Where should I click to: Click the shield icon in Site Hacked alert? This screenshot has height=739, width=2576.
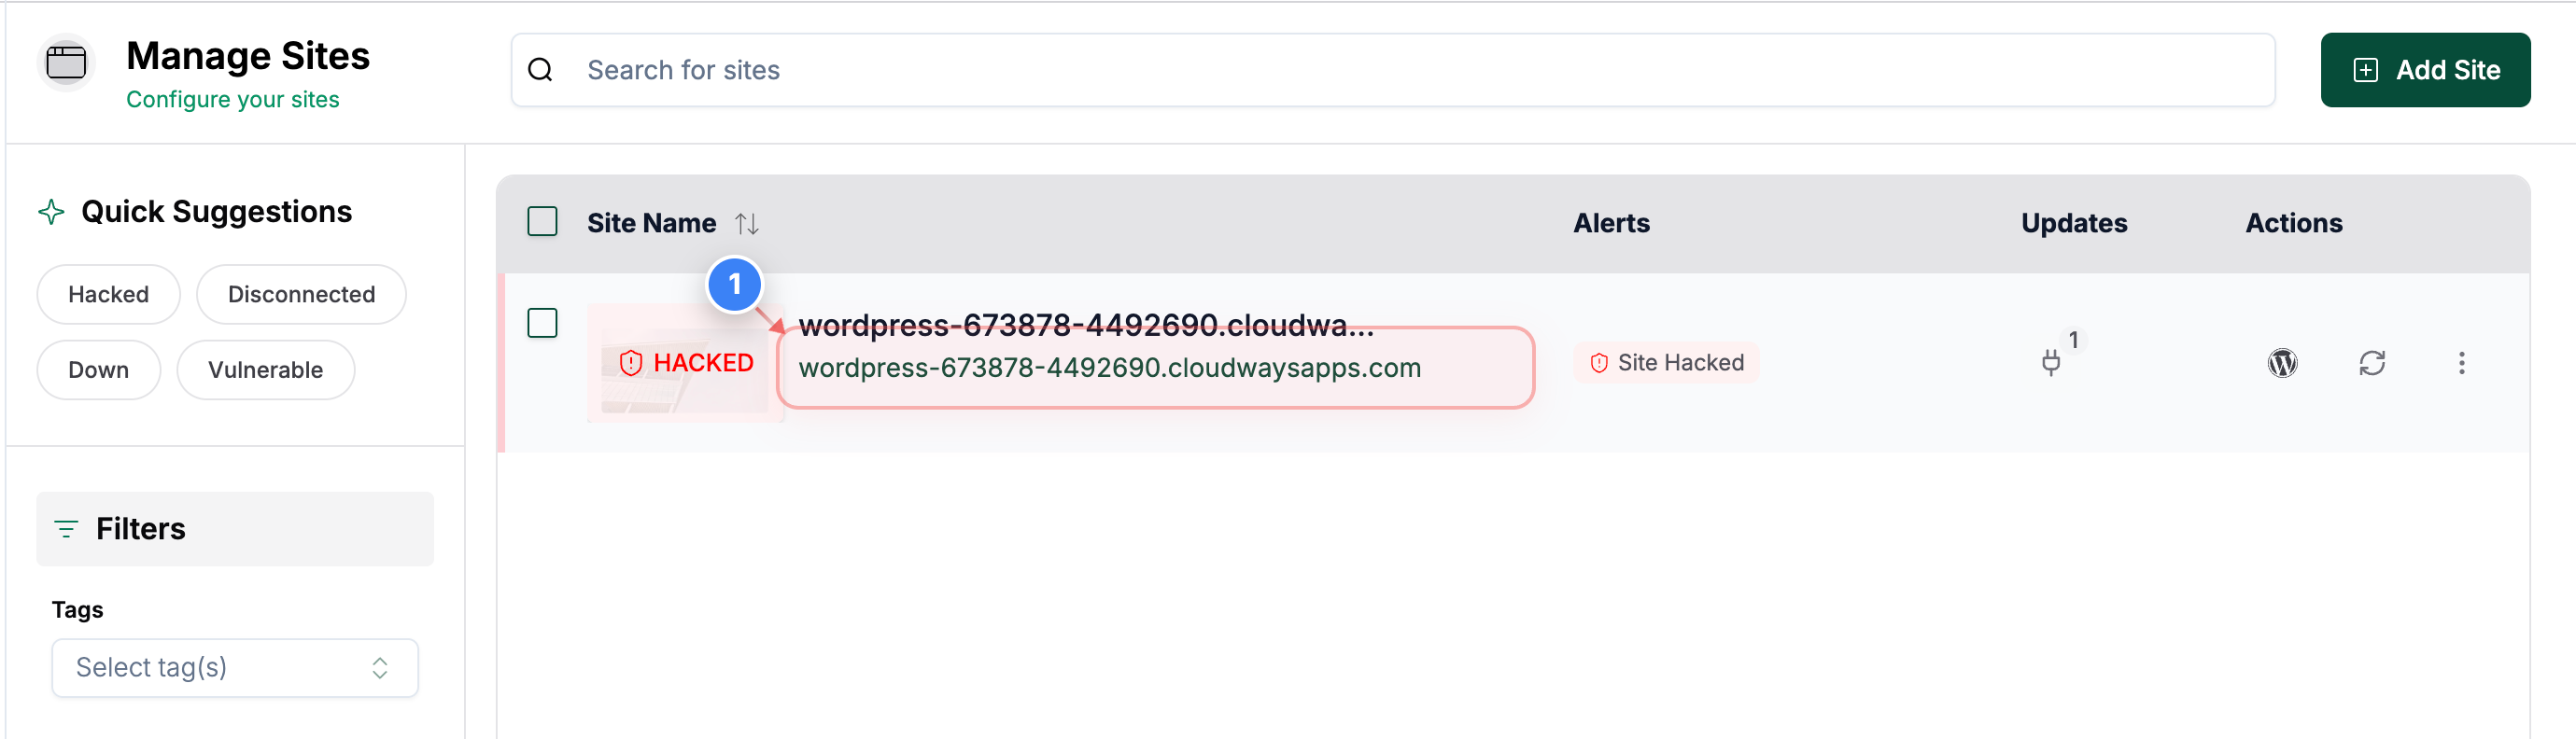click(x=1598, y=363)
